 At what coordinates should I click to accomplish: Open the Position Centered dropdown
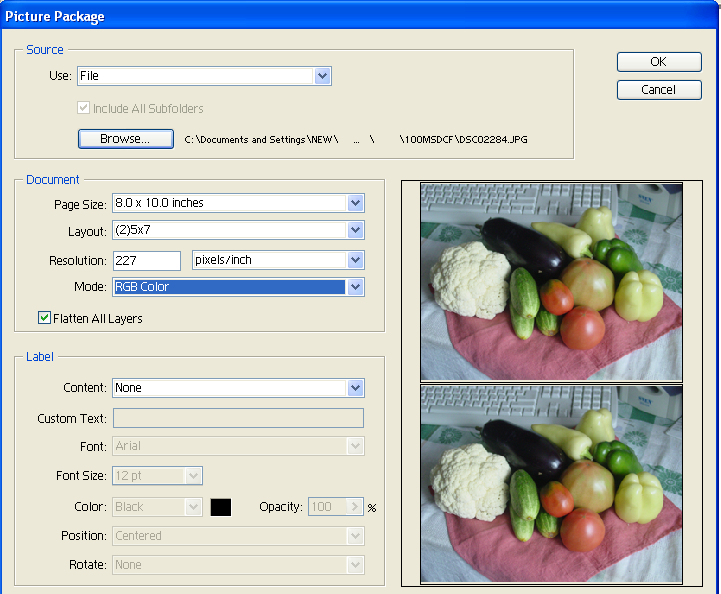238,536
